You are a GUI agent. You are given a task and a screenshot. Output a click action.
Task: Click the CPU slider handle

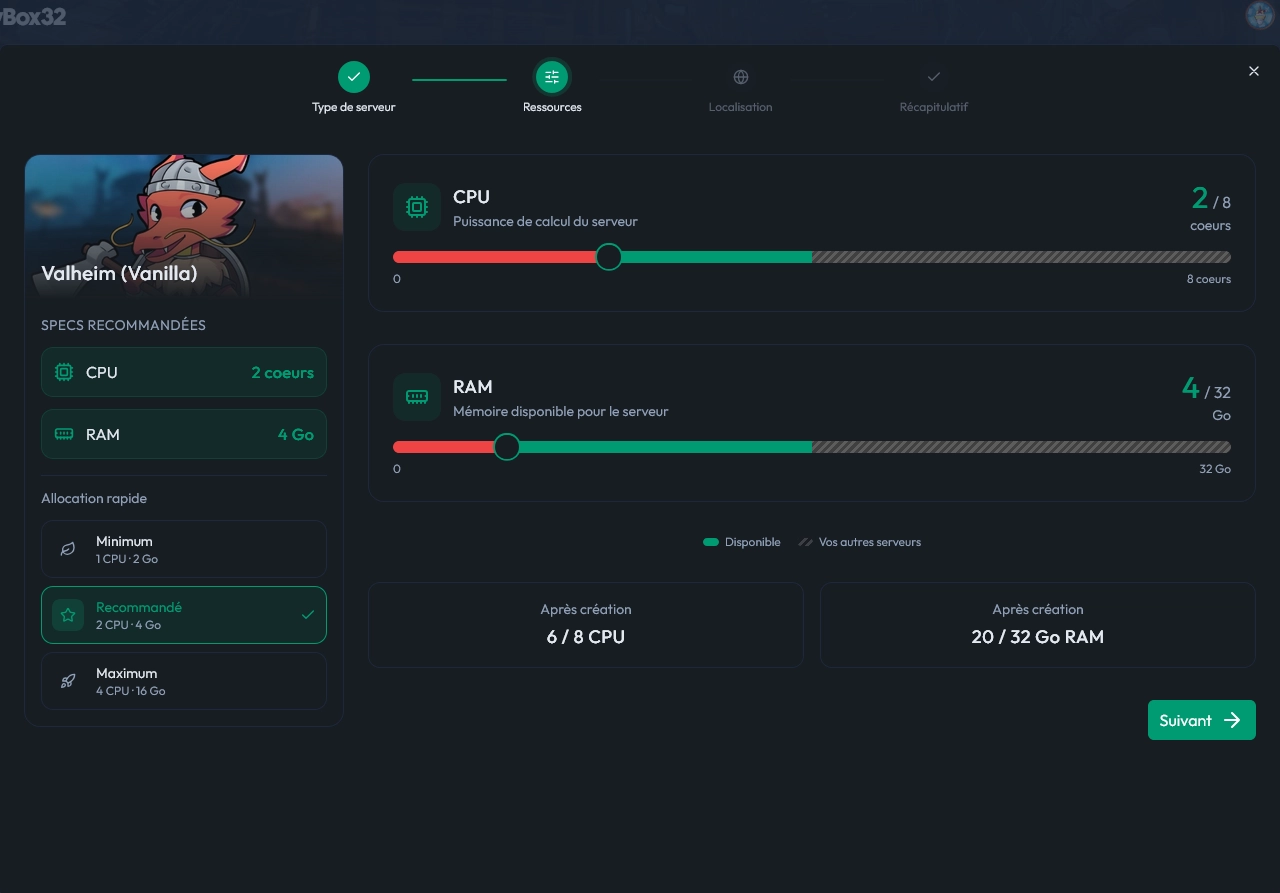[x=609, y=257]
